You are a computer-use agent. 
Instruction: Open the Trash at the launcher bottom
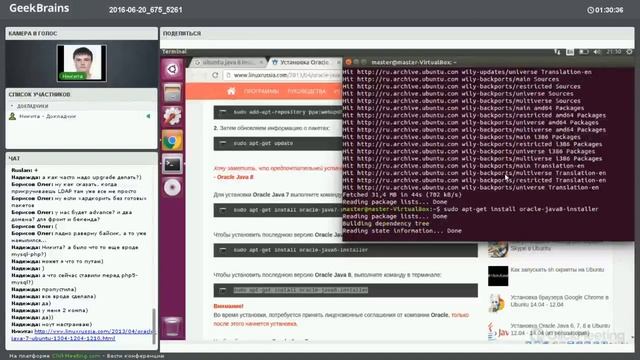(172, 327)
